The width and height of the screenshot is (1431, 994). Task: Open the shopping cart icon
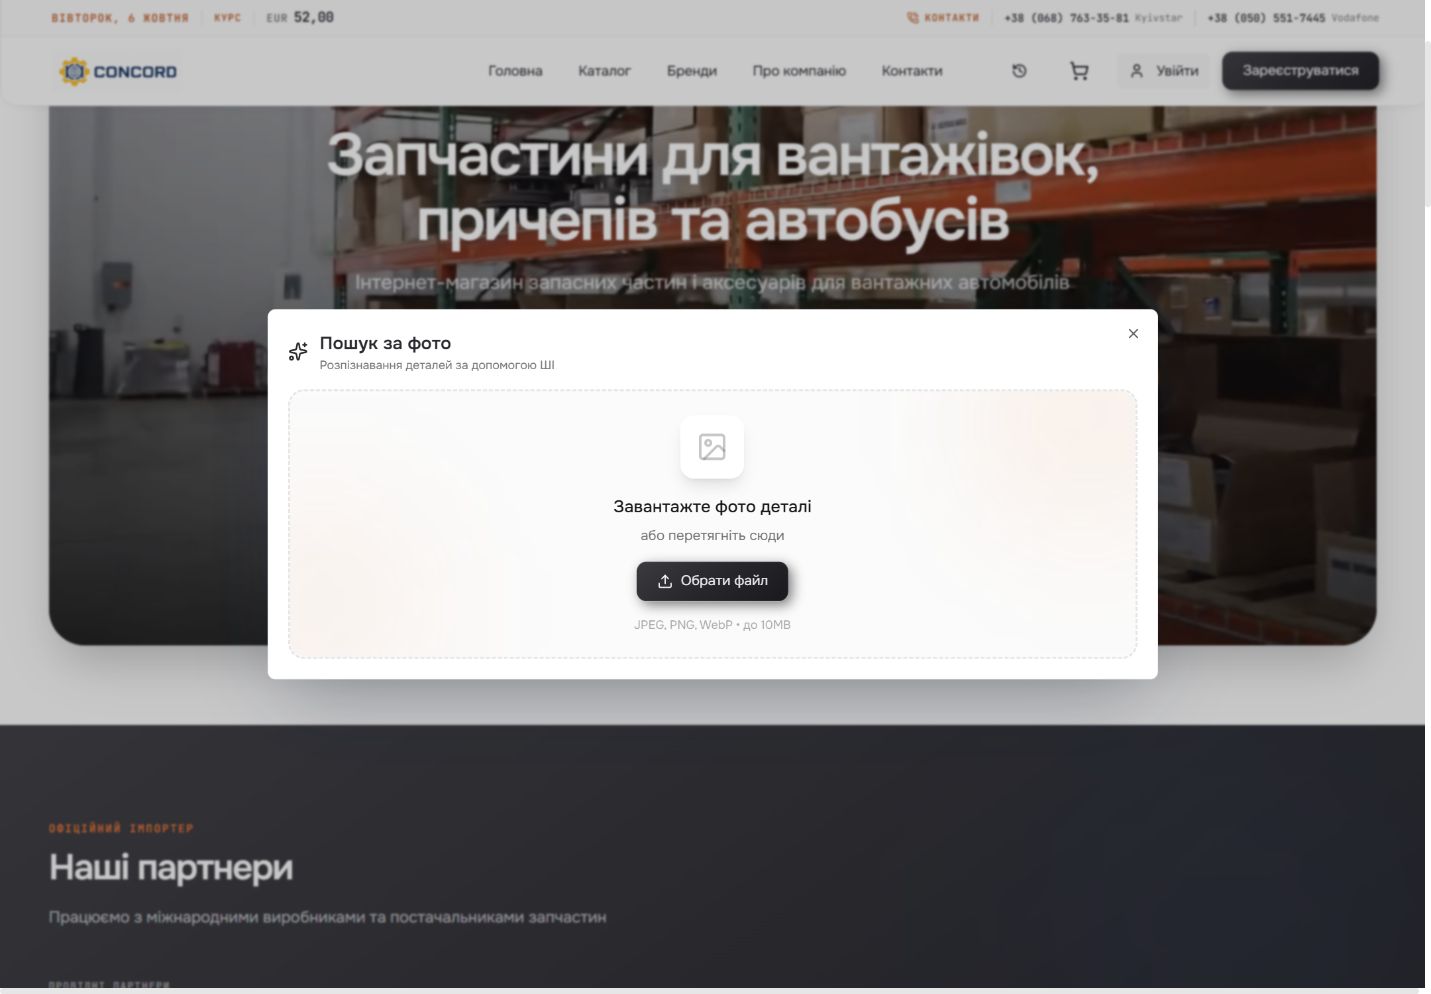1079,71
